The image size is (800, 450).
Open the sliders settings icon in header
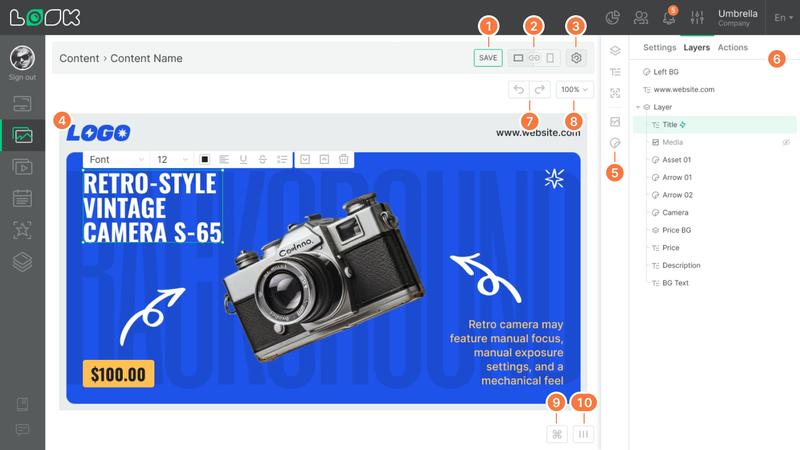pos(697,17)
